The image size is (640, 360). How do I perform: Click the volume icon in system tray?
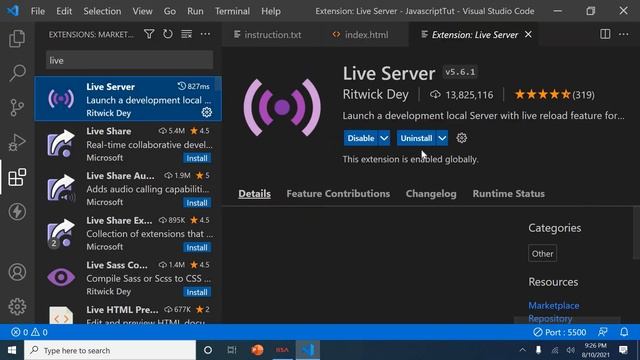(x=571, y=350)
